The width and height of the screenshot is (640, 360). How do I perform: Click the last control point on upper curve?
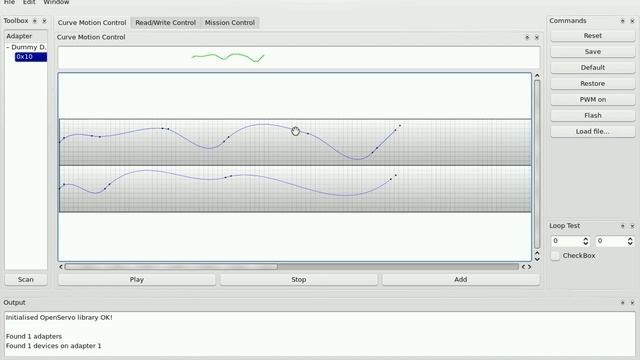[400, 126]
